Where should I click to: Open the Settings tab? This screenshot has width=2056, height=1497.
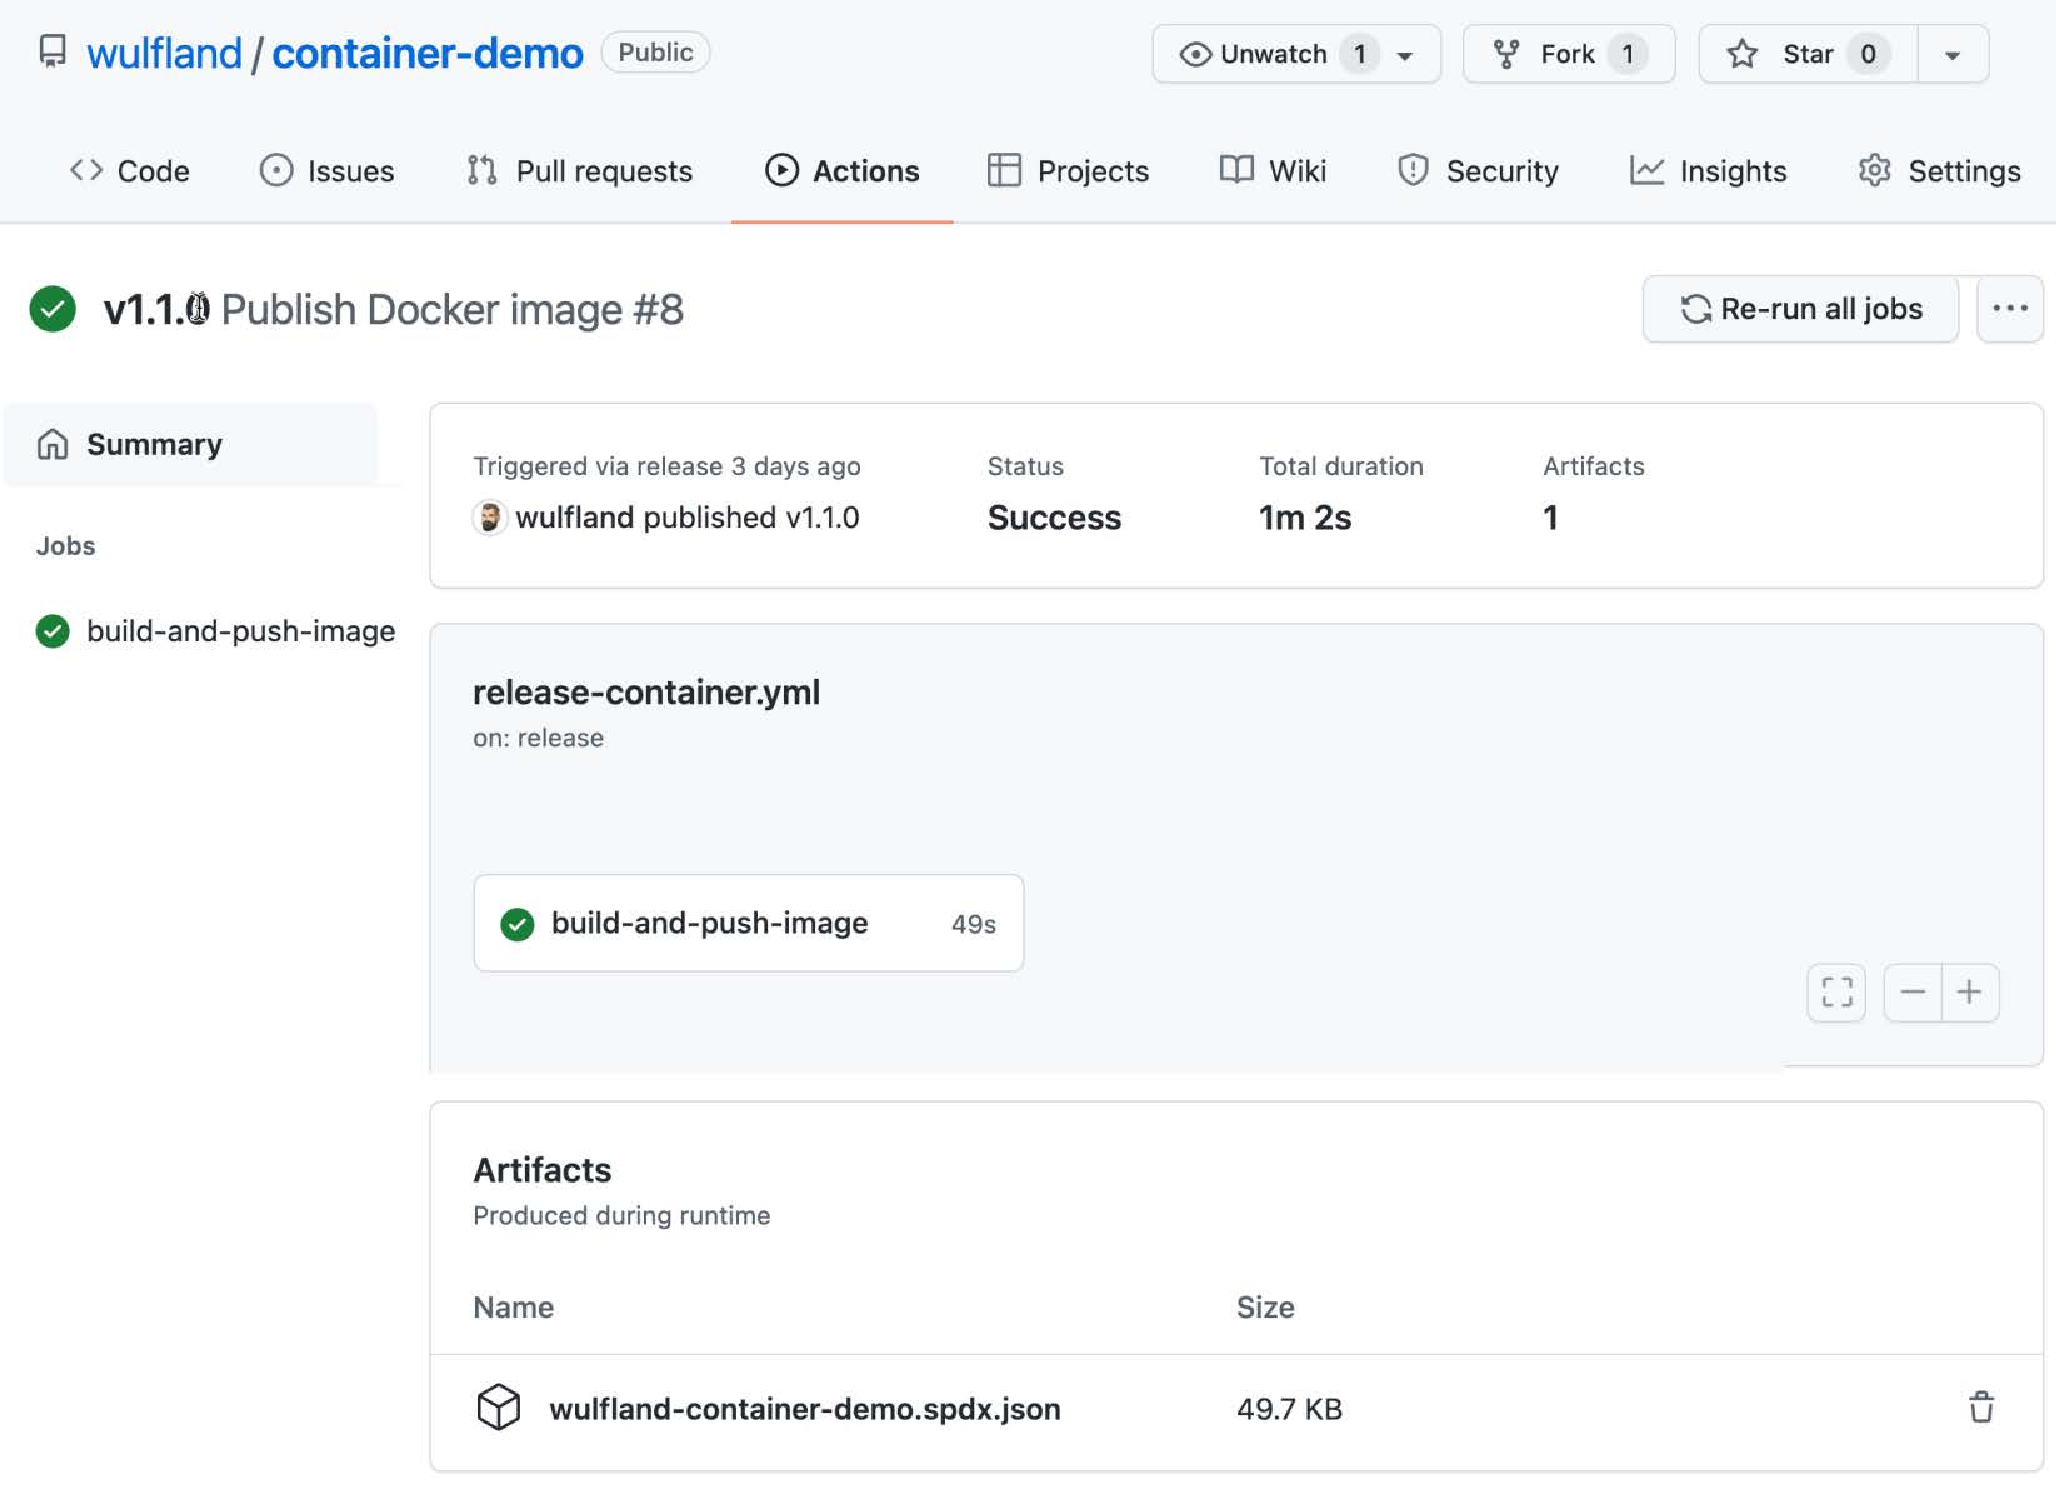tap(1940, 171)
